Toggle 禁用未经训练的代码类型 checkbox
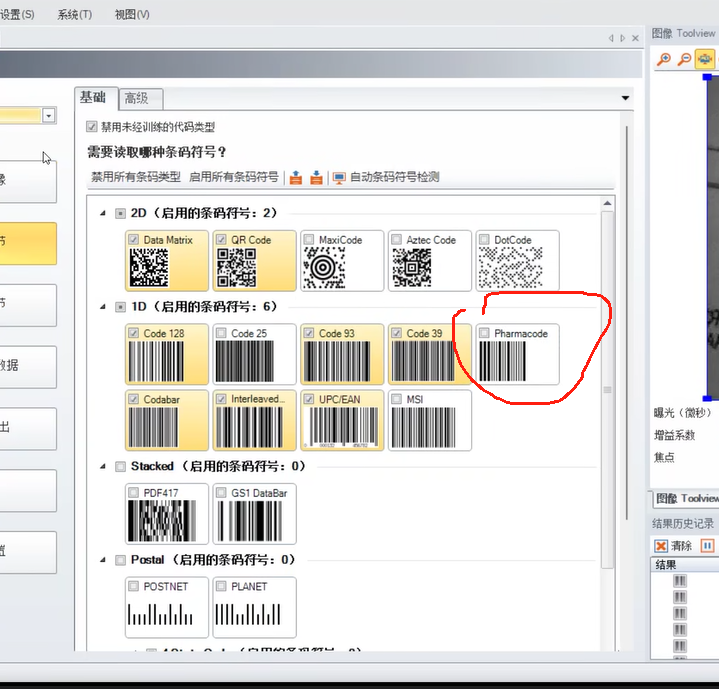The width and height of the screenshot is (719, 689). point(92,127)
